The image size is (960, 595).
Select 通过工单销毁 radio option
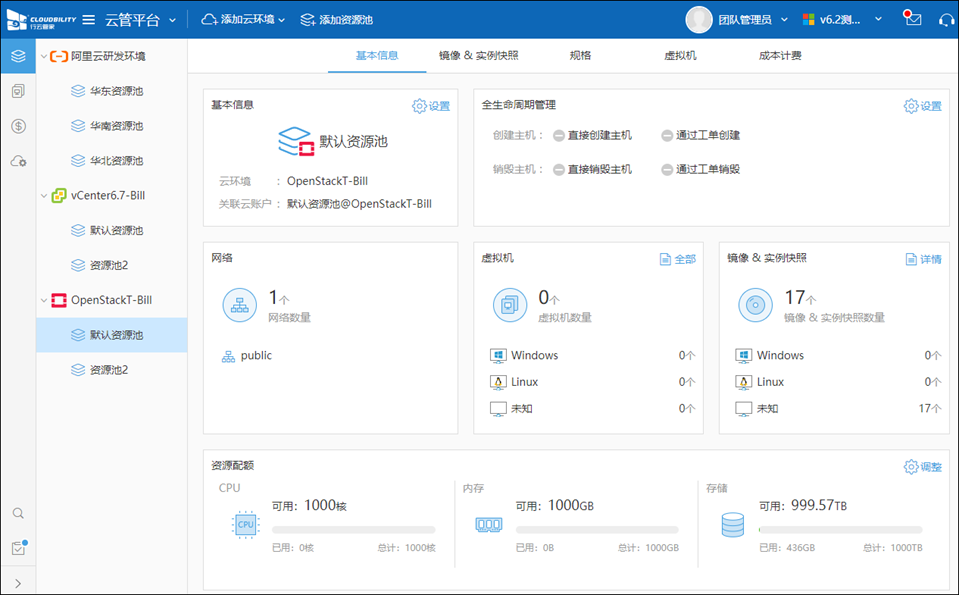(x=667, y=169)
